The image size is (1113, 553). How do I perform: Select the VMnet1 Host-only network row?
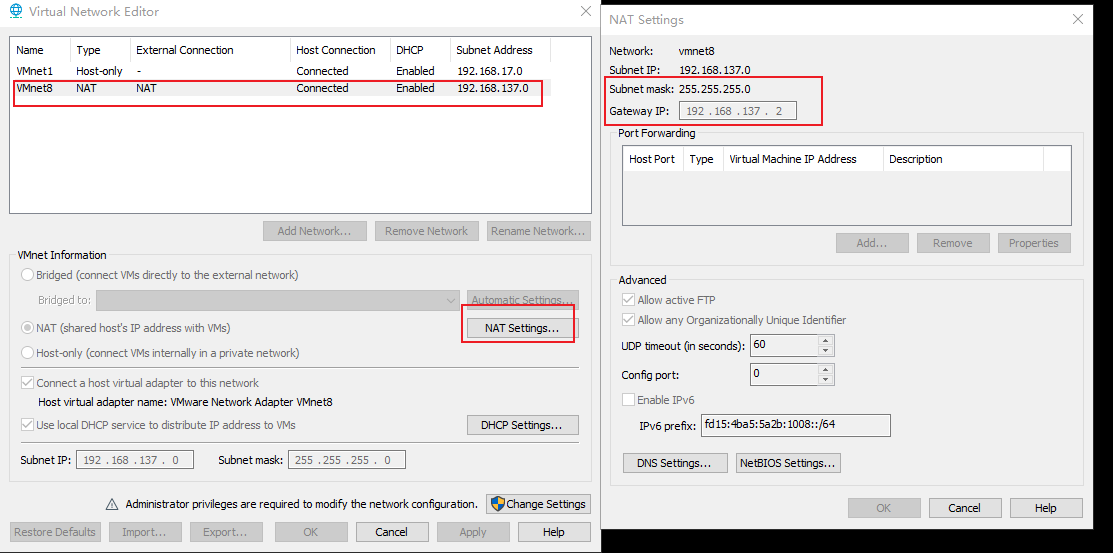coord(282,71)
